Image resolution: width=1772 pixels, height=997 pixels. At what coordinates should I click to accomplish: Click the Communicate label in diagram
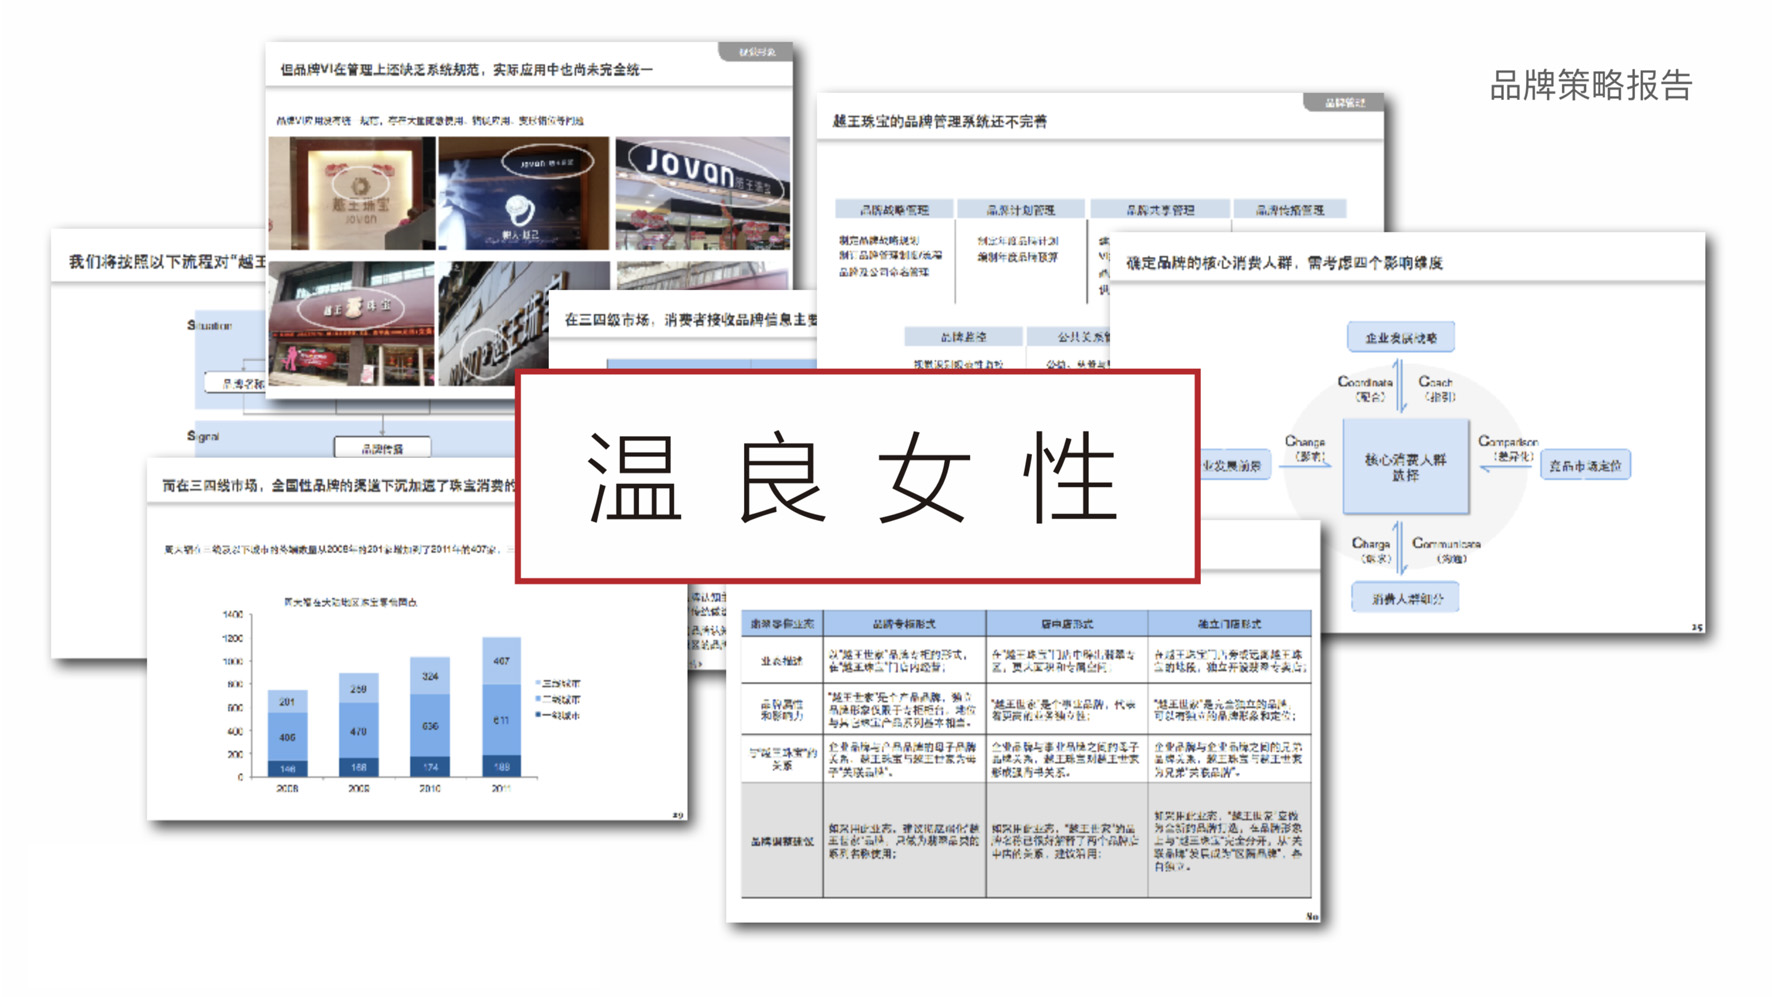click(x=1446, y=544)
